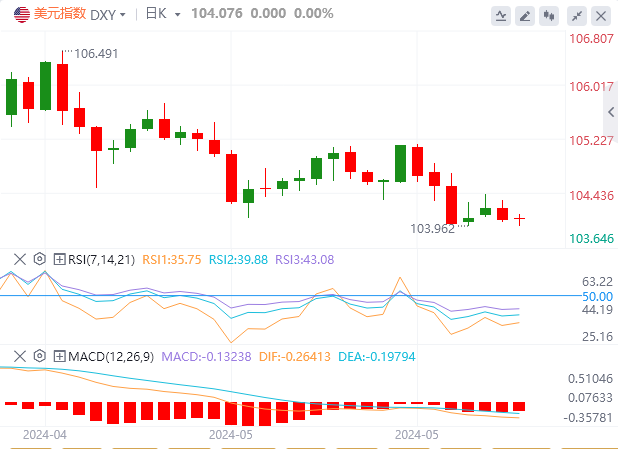Click the last MACD histogram bar
Viewport: 618px width, 449px height.
pyautogui.click(x=519, y=406)
